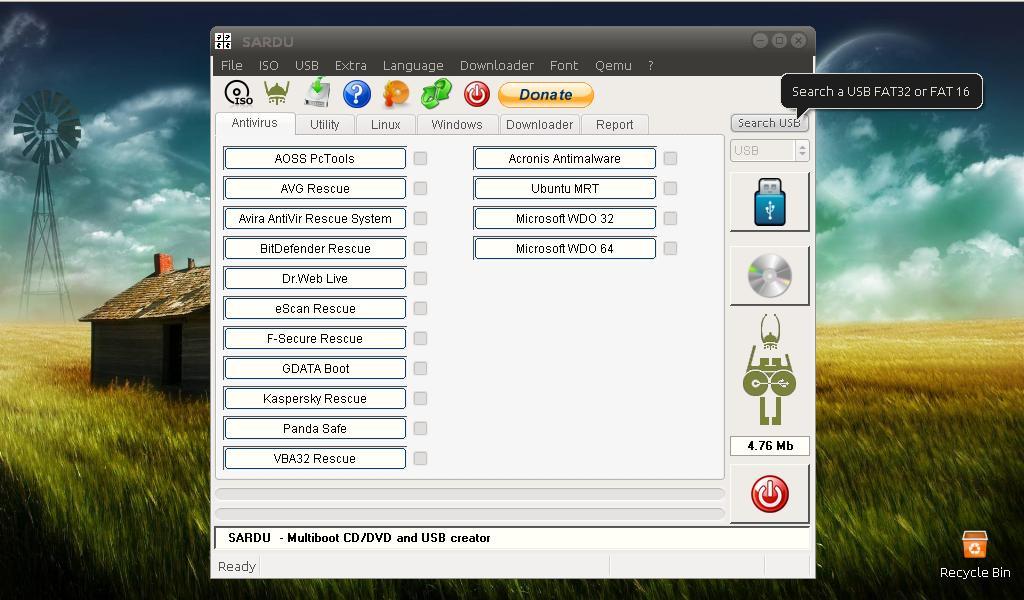Viewport: 1024px width, 600px height.
Task: Open the Language menu
Action: pos(413,65)
